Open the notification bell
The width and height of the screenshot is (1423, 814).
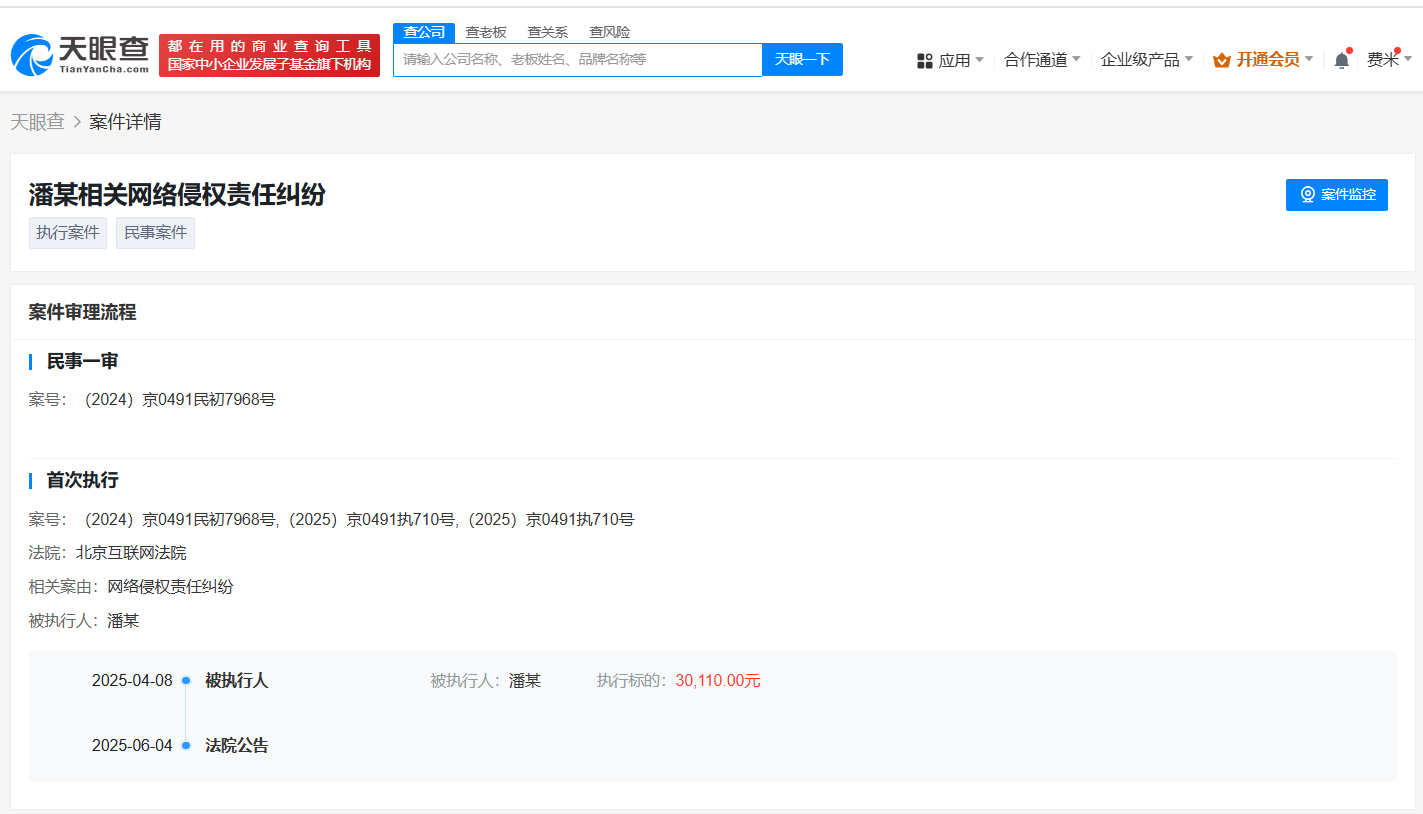(x=1342, y=60)
